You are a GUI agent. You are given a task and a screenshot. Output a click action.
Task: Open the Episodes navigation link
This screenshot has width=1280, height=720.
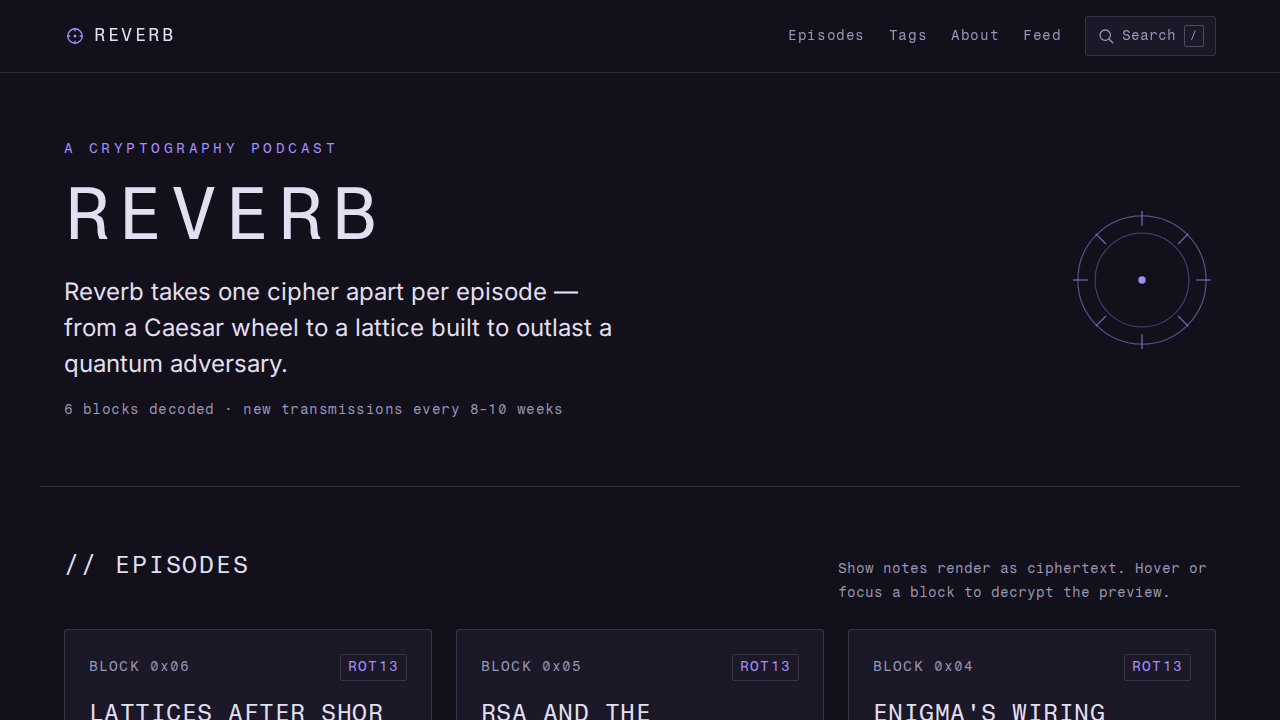coord(826,36)
